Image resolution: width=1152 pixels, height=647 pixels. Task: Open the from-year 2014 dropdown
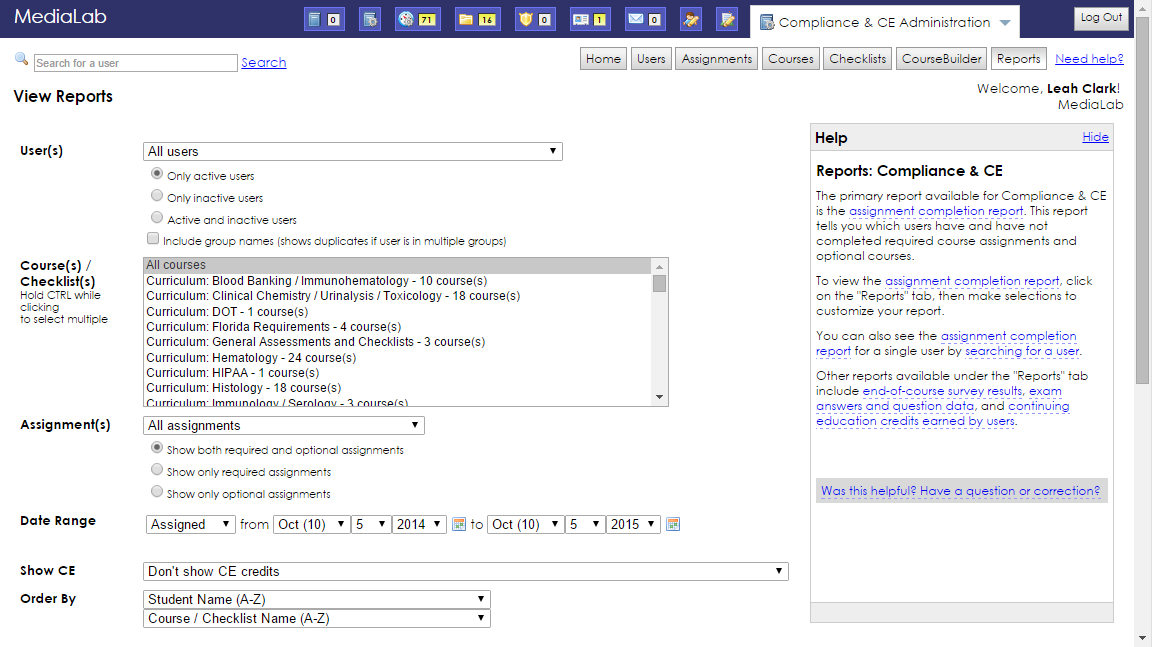[x=419, y=524]
